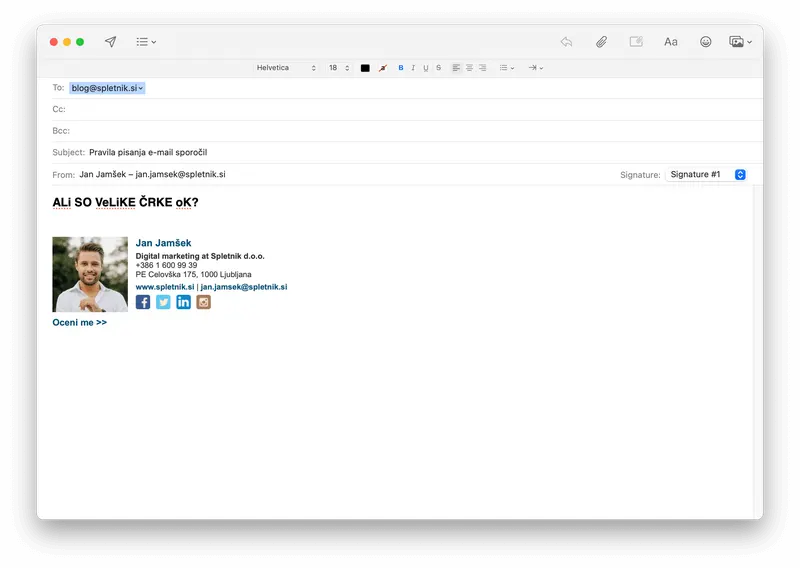Click the Subject field text
This screenshot has height=568, width=800.
[148, 152]
